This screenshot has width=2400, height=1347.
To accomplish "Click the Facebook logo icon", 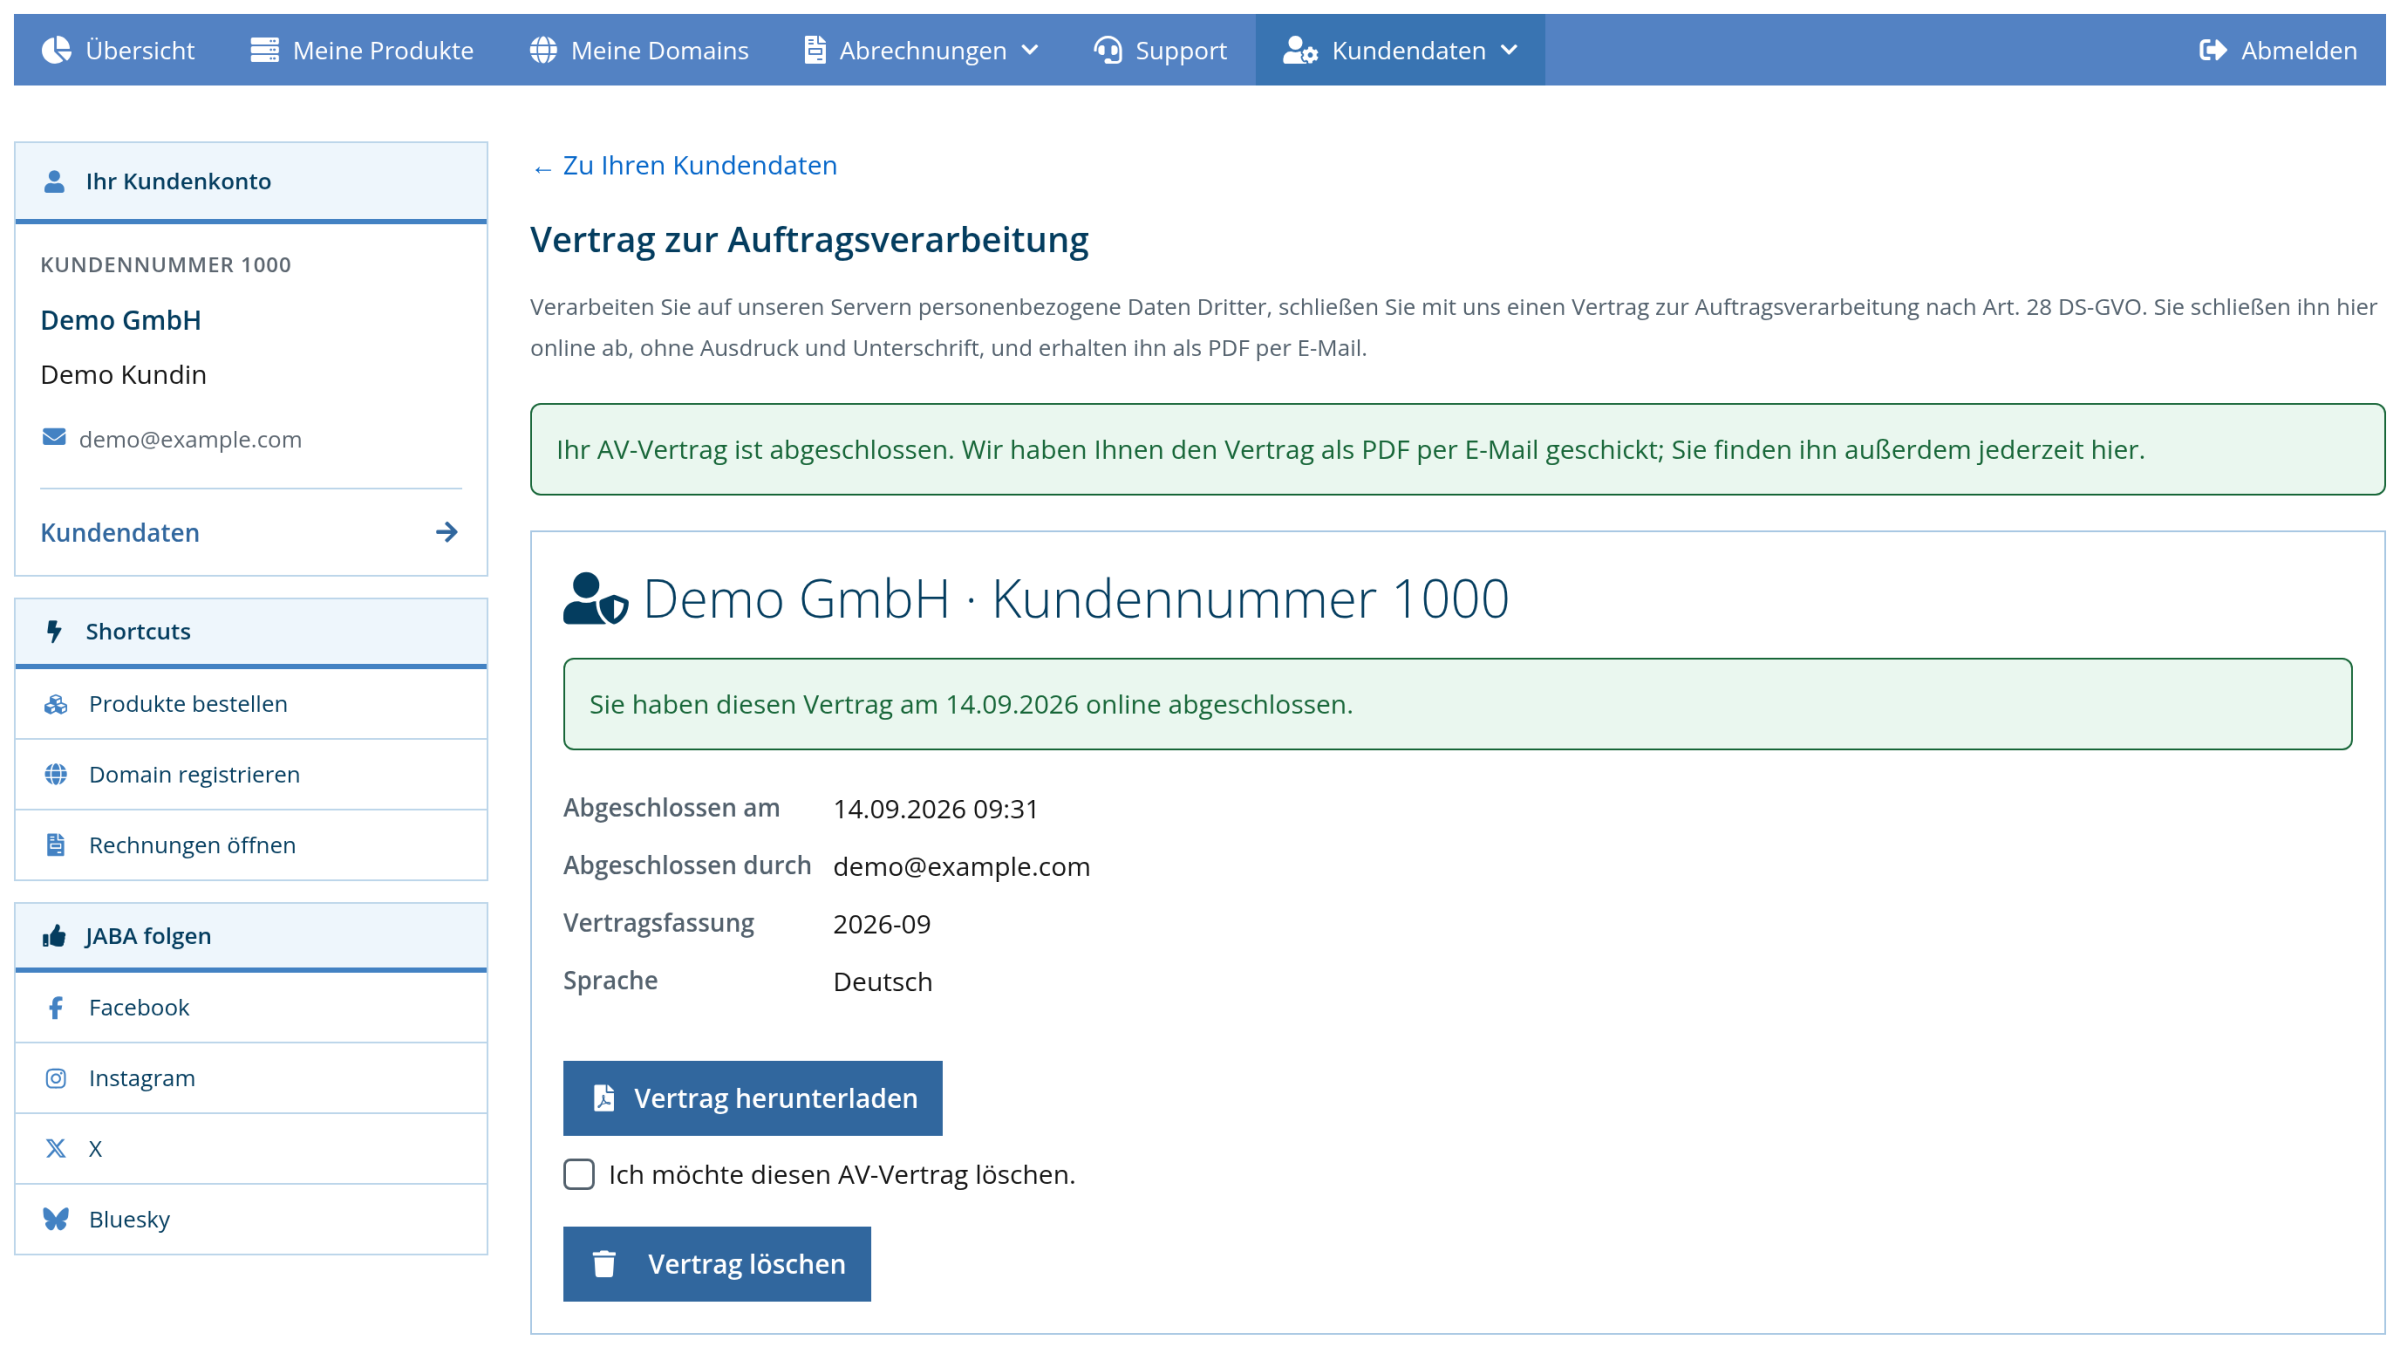I will tap(56, 1007).
